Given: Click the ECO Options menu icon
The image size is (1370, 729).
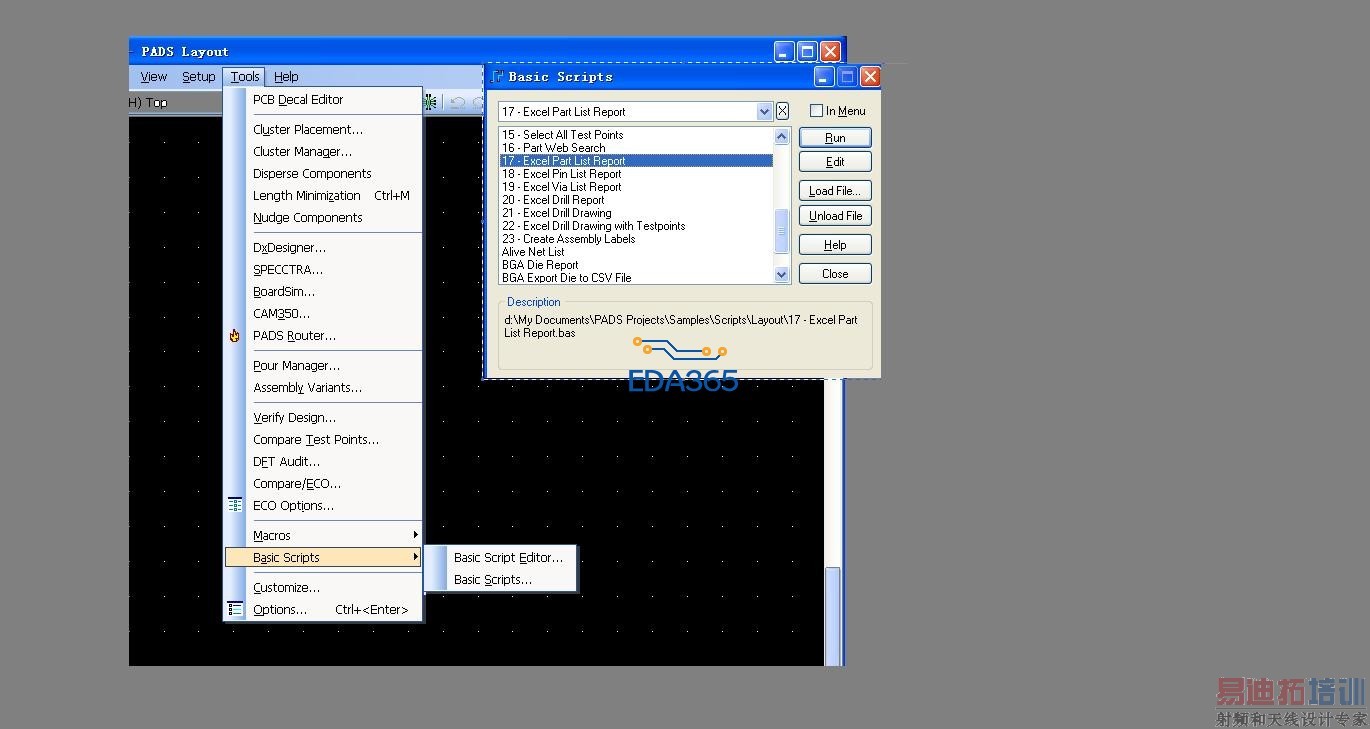Looking at the screenshot, I should [x=235, y=505].
